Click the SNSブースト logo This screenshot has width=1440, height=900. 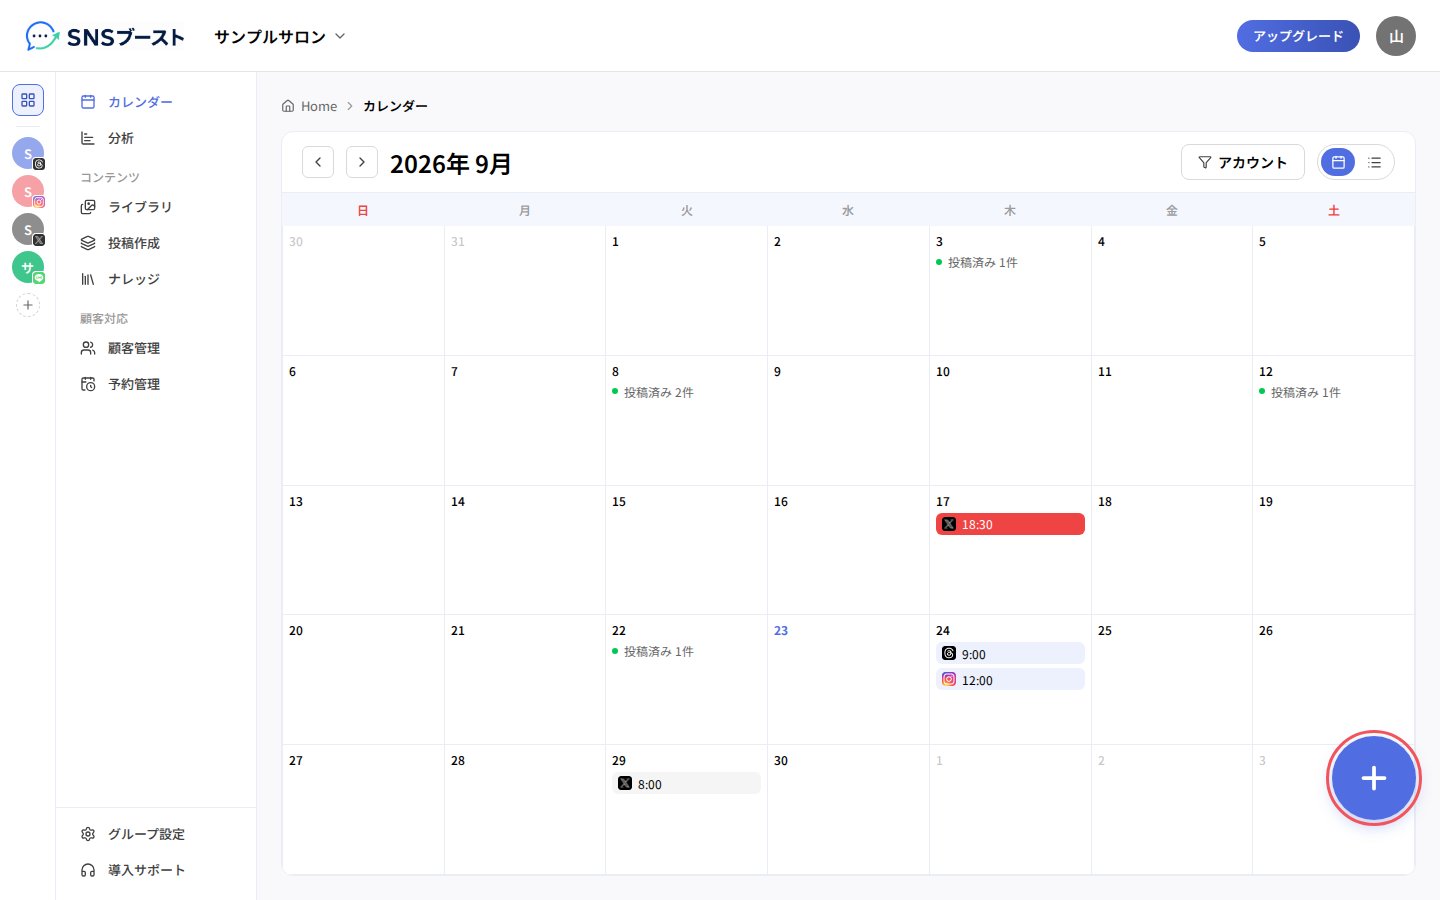[x=105, y=37]
